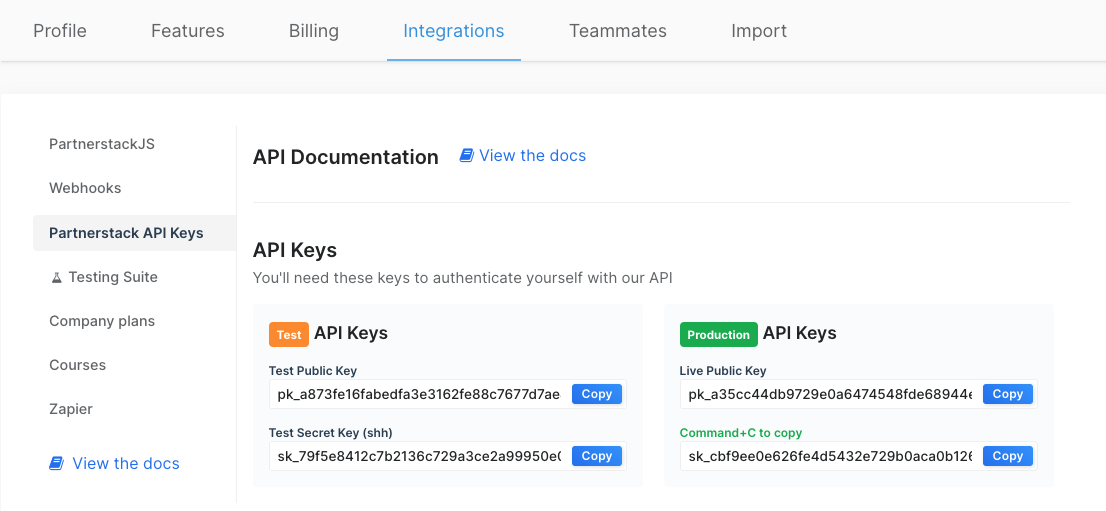Click the sidebar View the docs link
This screenshot has height=511, width=1106.
(x=114, y=463)
